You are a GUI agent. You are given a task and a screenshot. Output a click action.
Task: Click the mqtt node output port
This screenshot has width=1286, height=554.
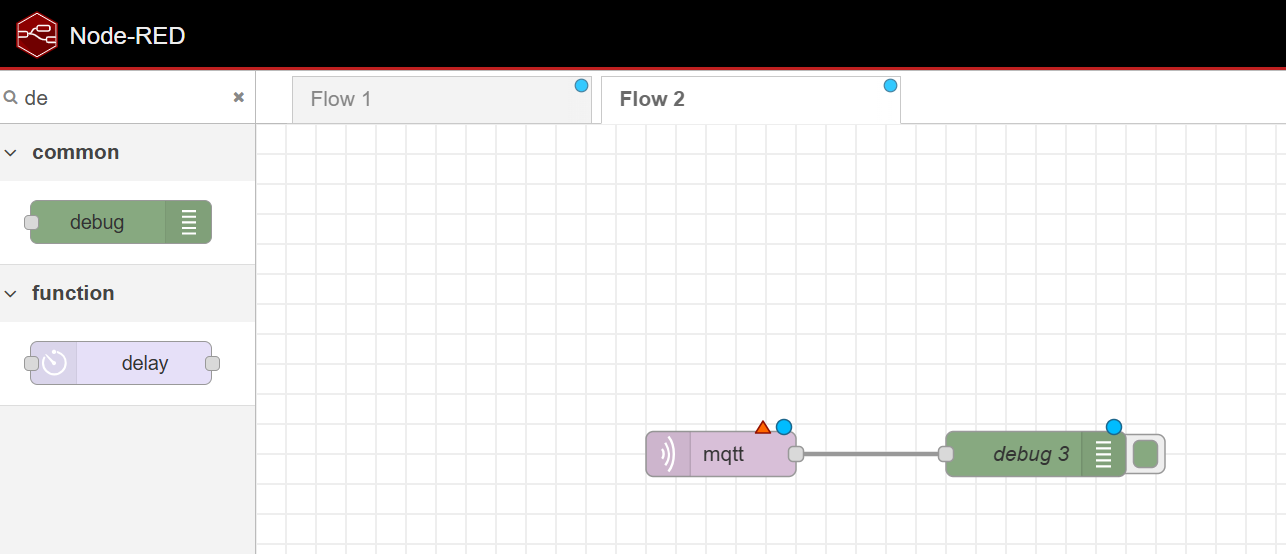pyautogui.click(x=796, y=454)
